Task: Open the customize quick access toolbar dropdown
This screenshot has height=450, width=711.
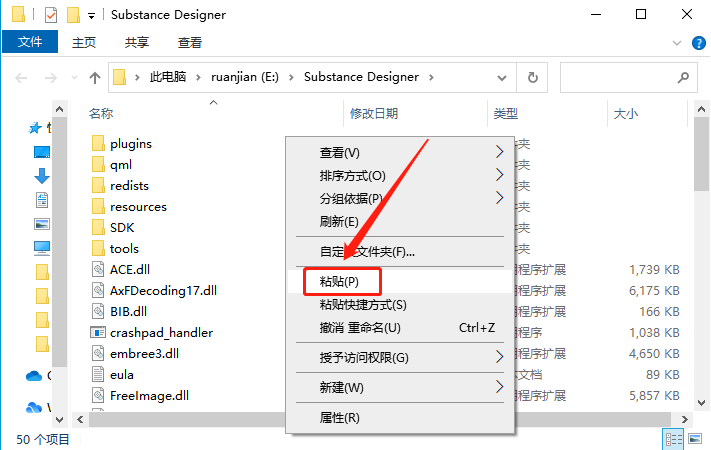Action: click(91, 16)
